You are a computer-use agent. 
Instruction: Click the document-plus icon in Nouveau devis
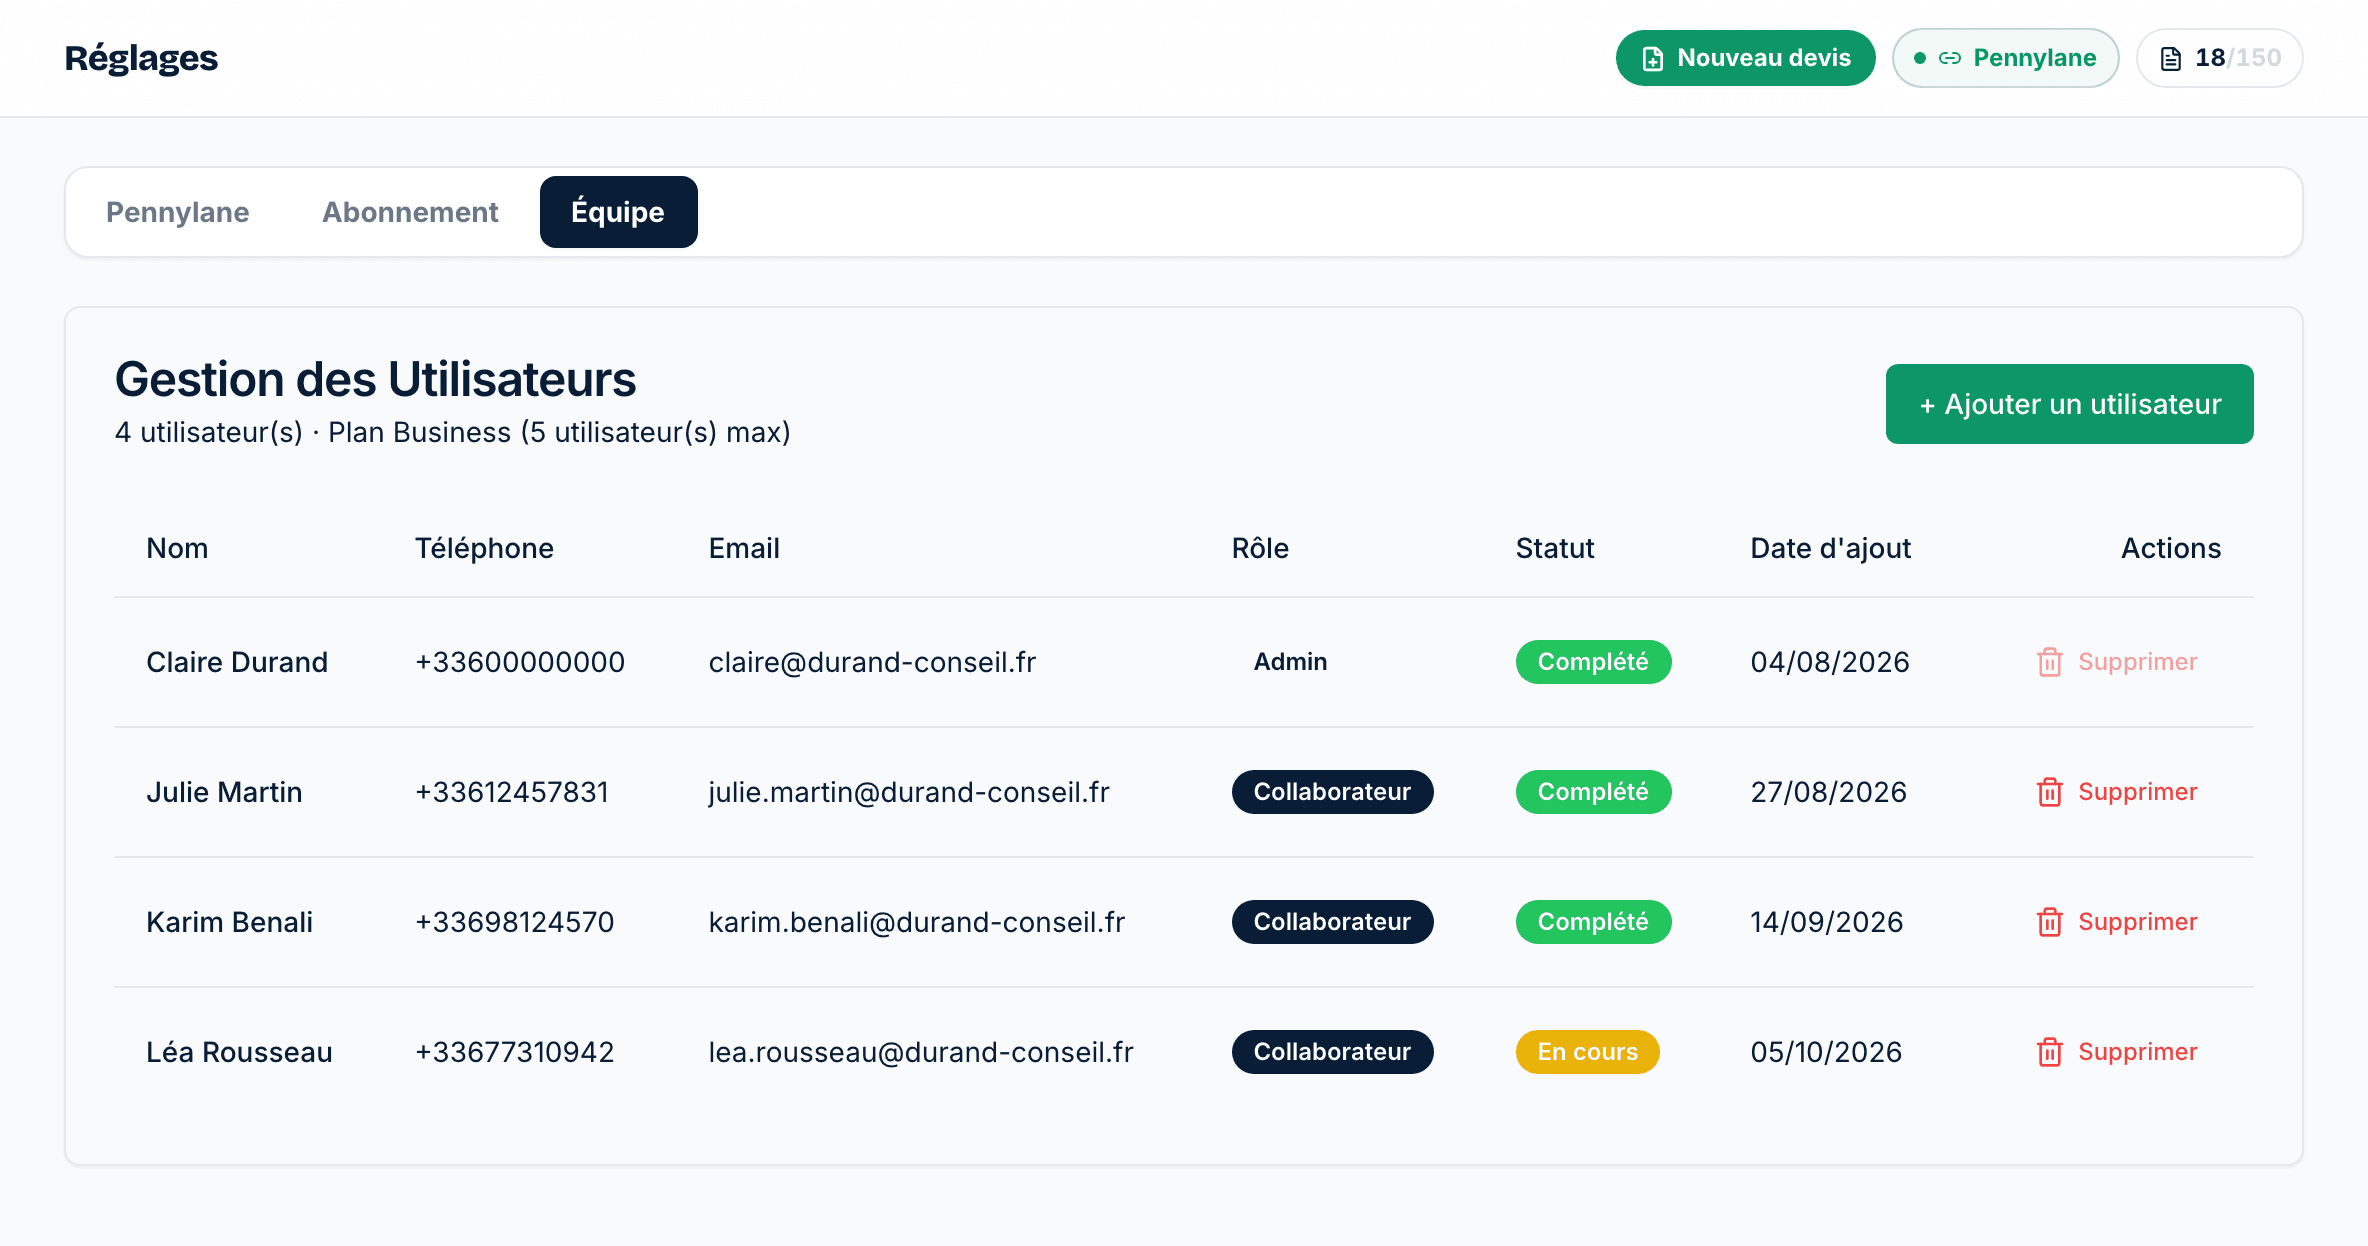point(1653,59)
